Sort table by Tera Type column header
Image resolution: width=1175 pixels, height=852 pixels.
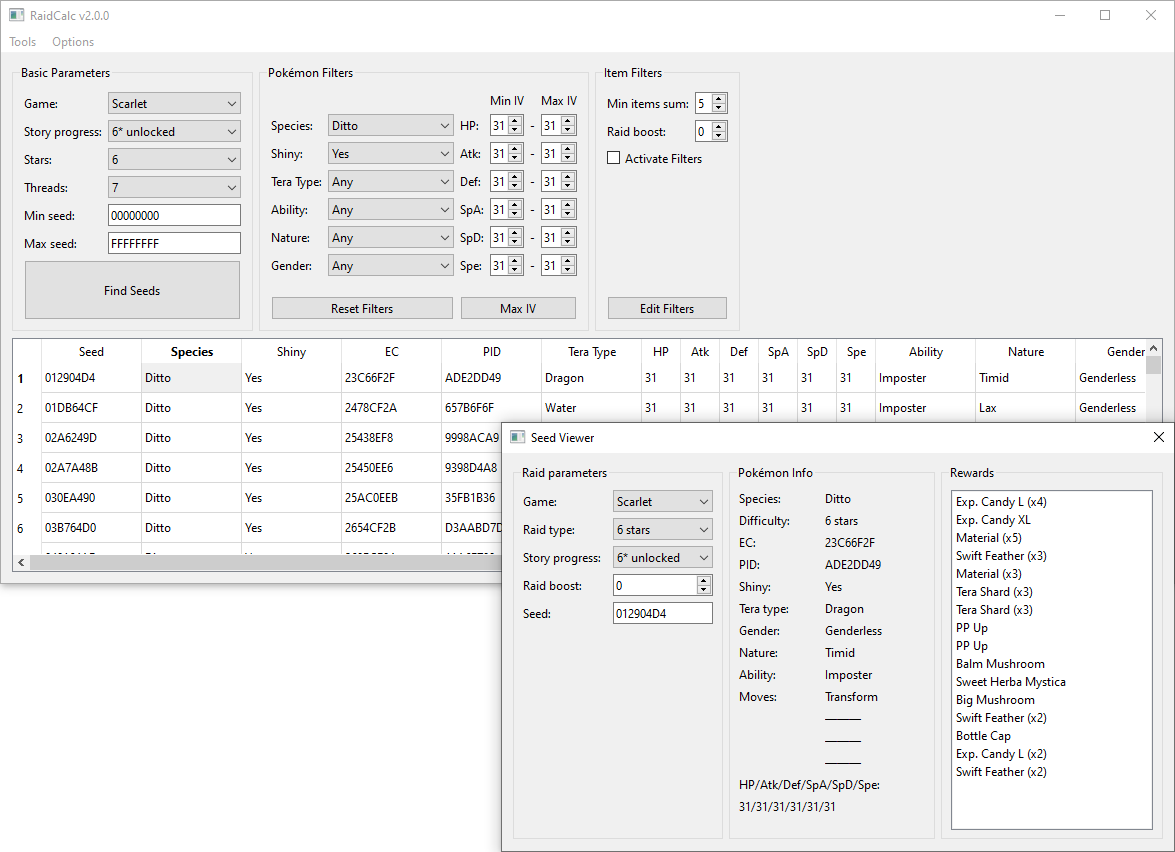592,351
